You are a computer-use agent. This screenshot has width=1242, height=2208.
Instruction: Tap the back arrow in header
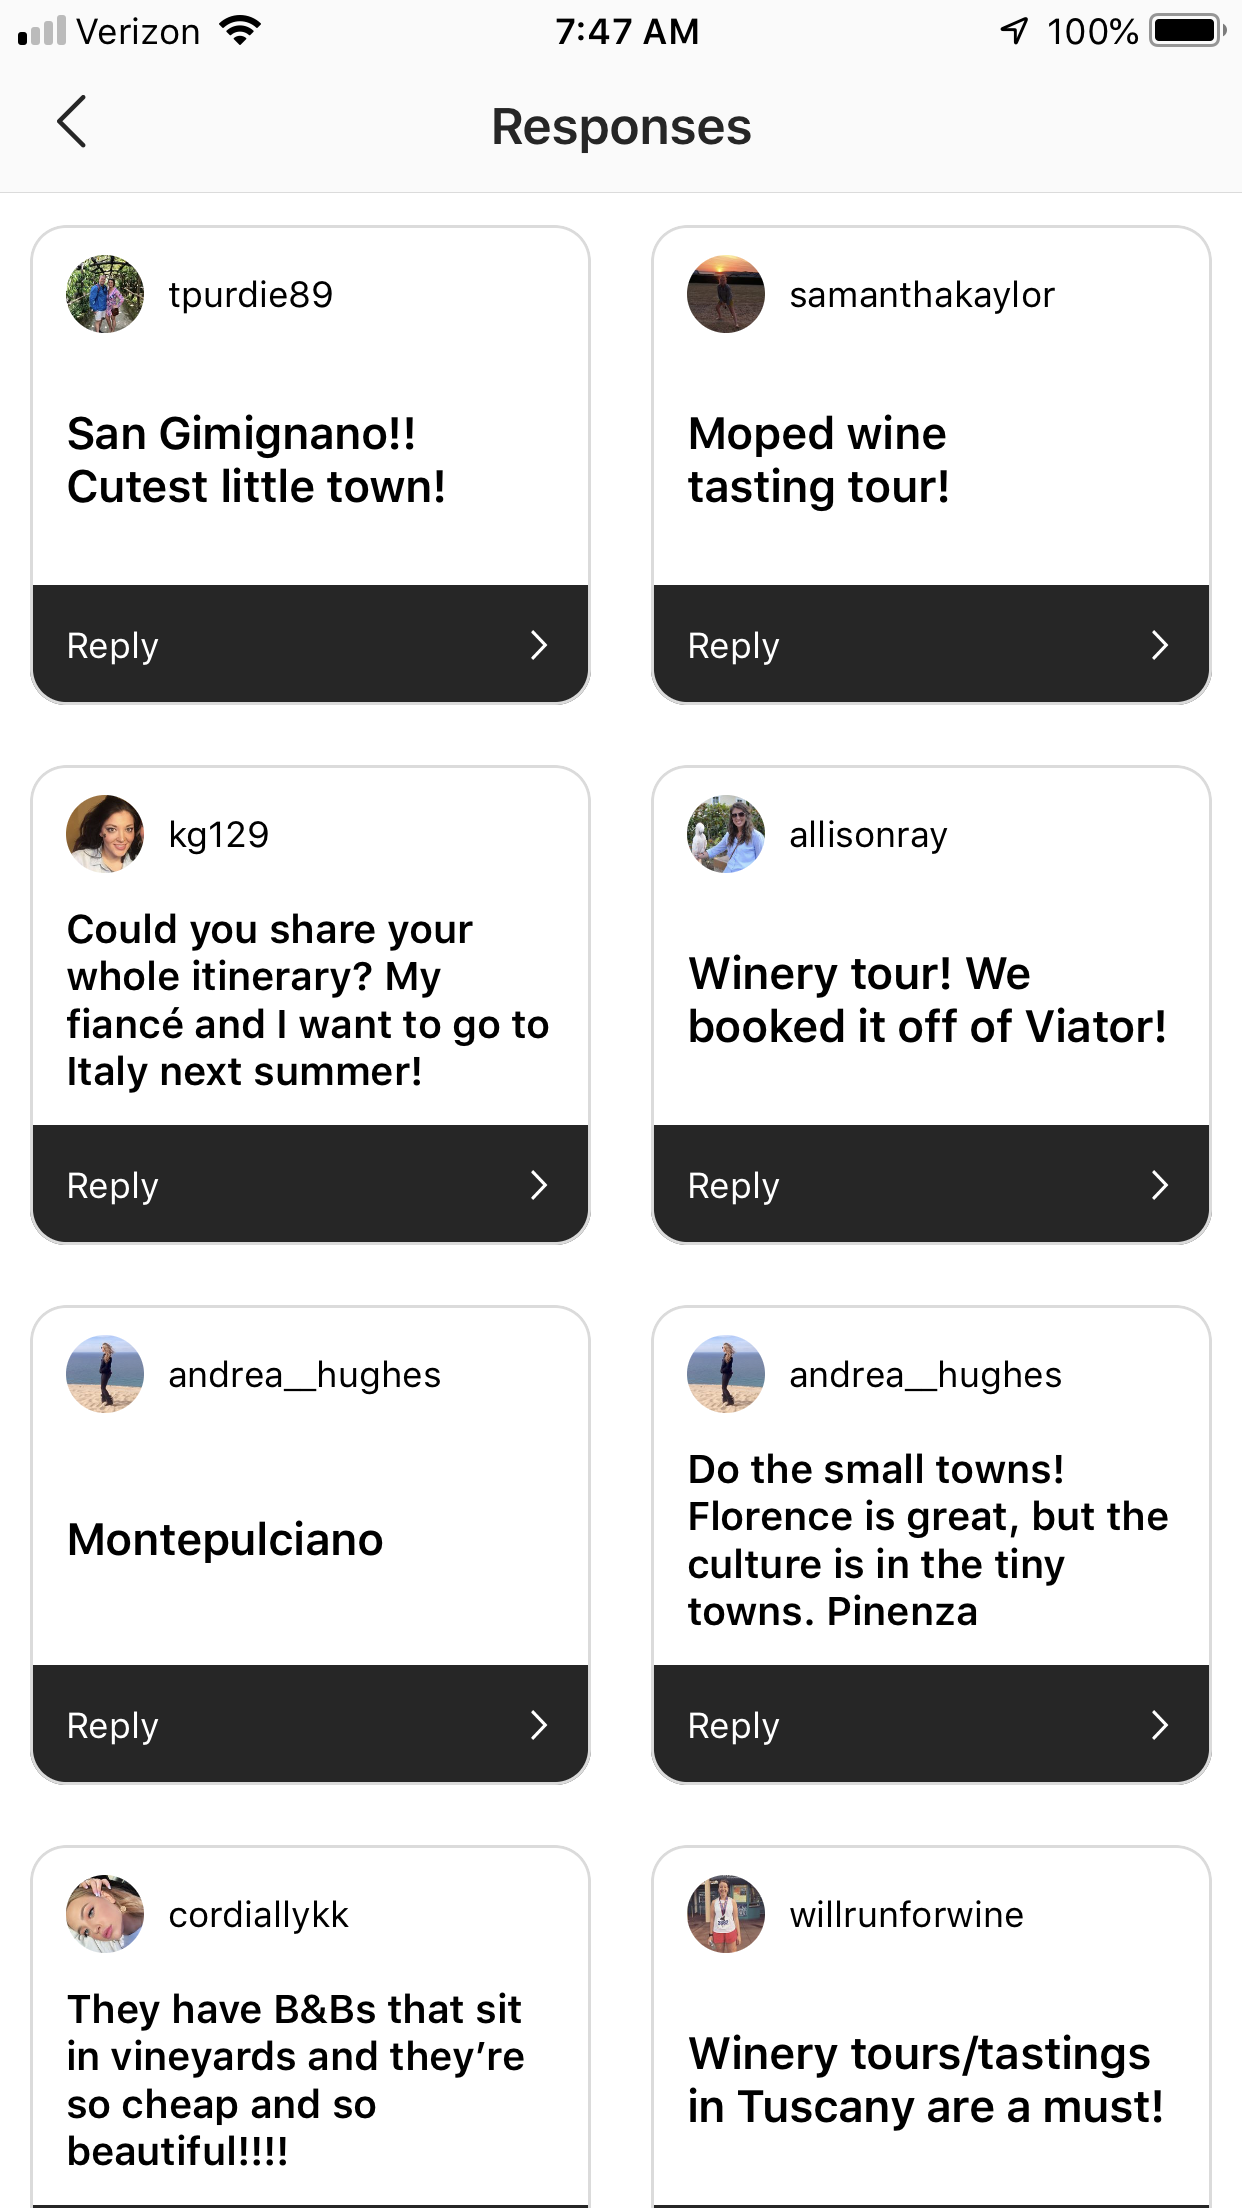pyautogui.click(x=72, y=122)
